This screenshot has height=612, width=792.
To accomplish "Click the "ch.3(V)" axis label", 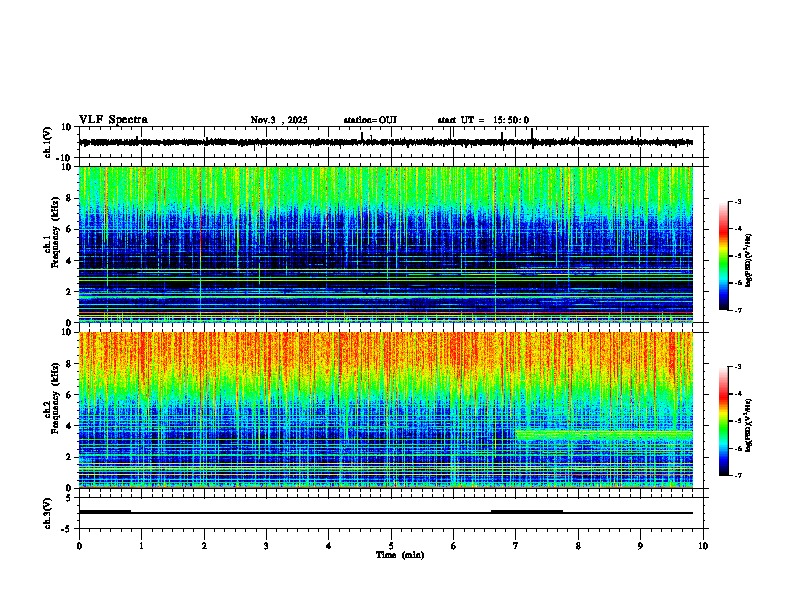I will click(x=48, y=513).
